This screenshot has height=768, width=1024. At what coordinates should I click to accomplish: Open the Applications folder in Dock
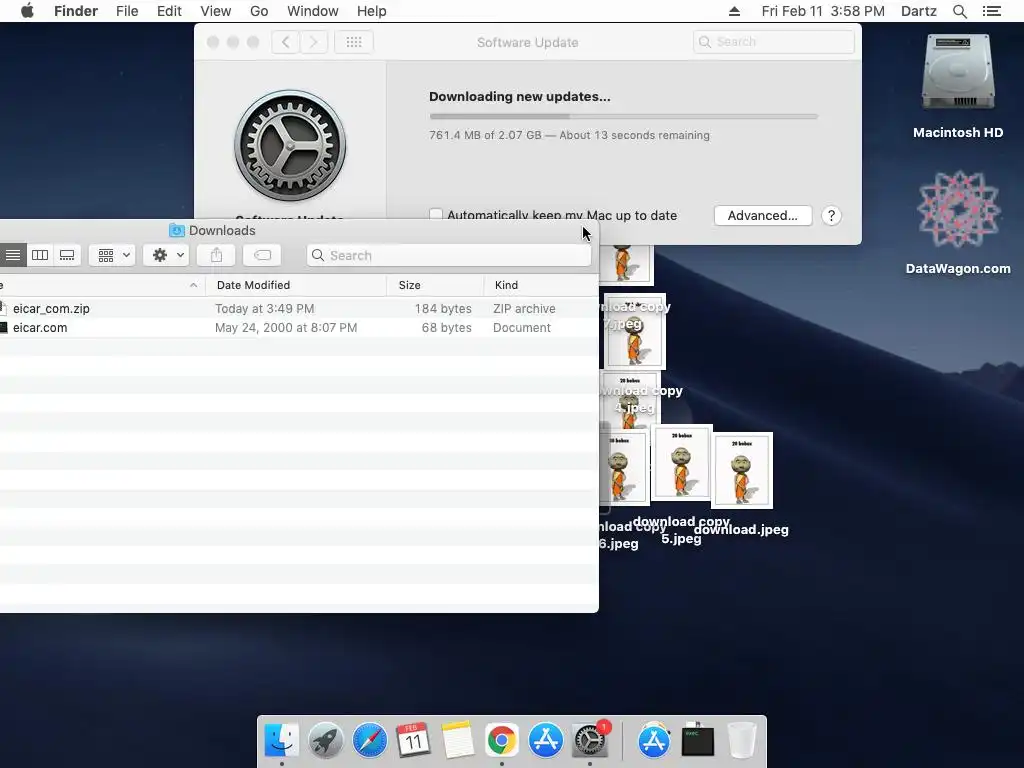click(654, 741)
